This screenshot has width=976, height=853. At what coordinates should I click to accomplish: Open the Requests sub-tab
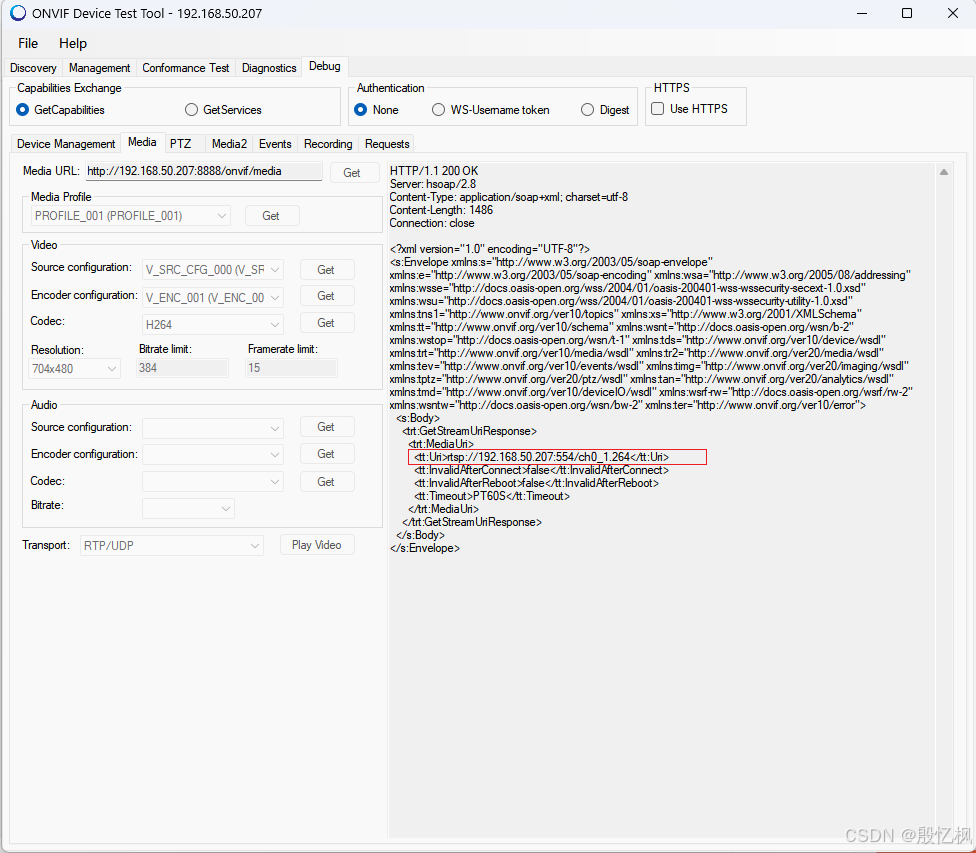[387, 144]
